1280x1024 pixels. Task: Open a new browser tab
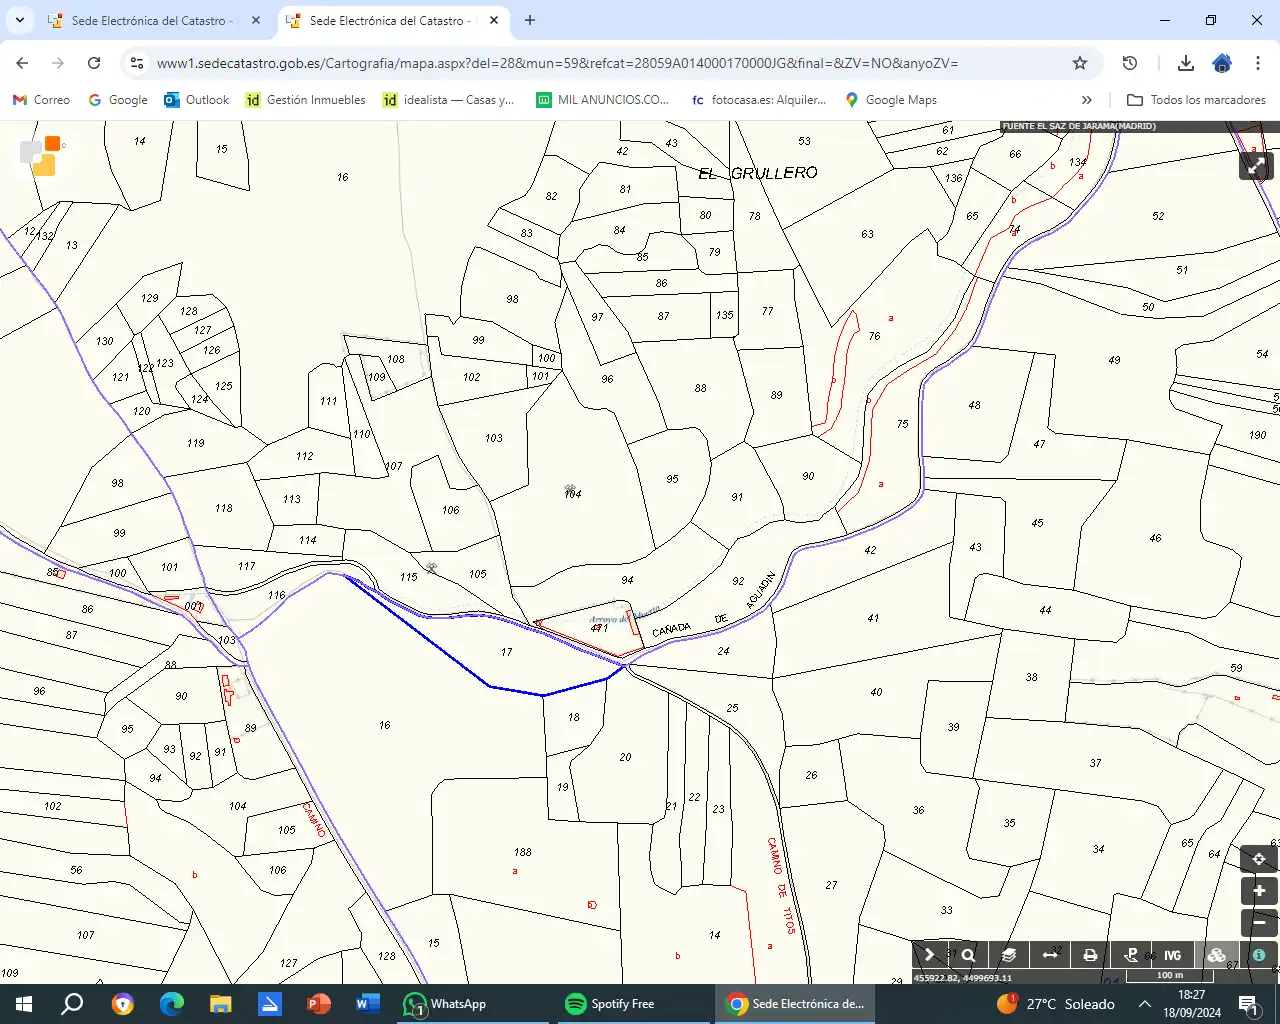point(530,20)
